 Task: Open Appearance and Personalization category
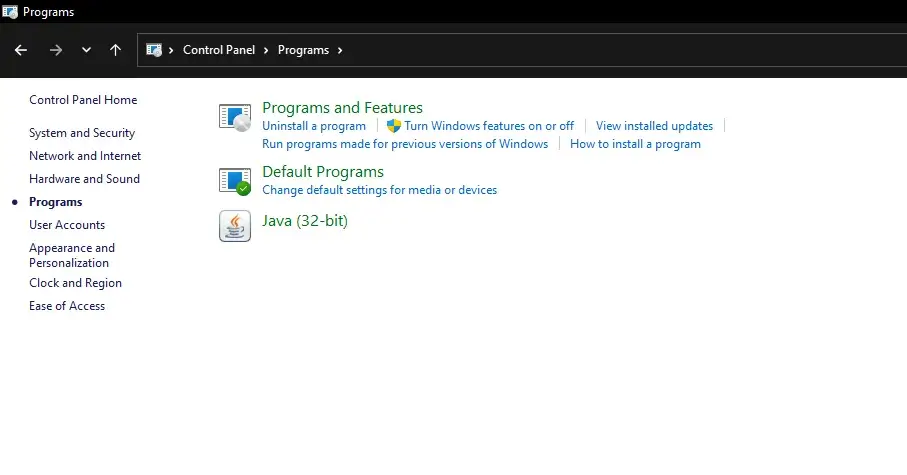click(x=72, y=255)
